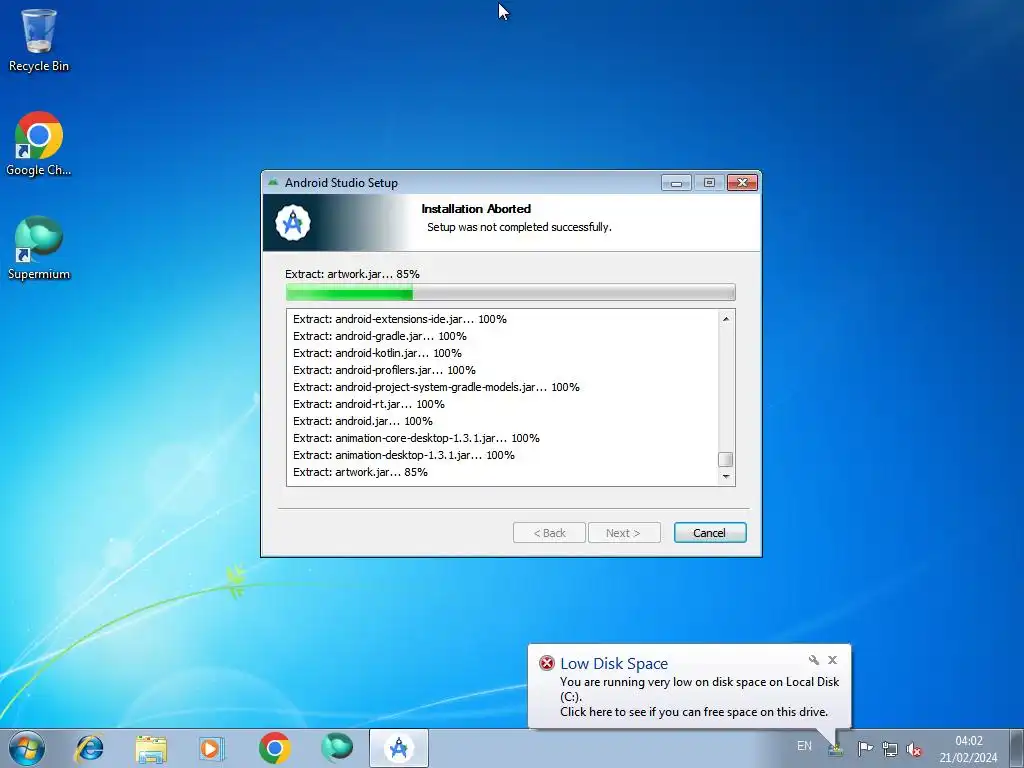Select the animation-core-desktop-1.3.1.jar log line

click(x=416, y=438)
